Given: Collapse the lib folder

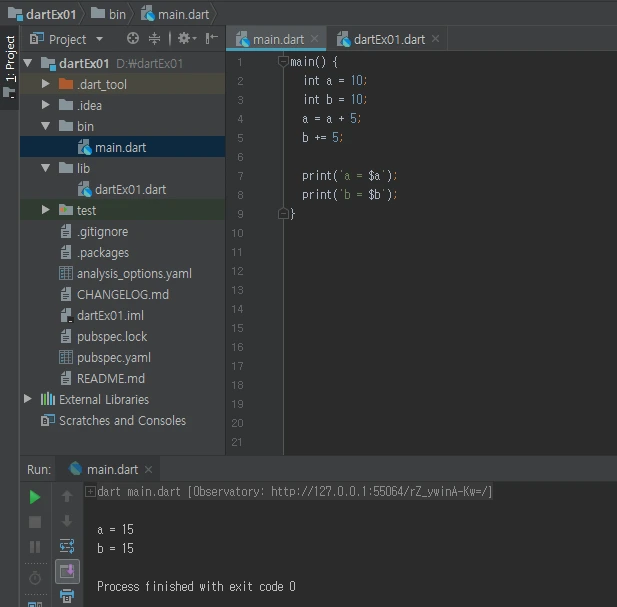Looking at the screenshot, I should click(x=46, y=168).
